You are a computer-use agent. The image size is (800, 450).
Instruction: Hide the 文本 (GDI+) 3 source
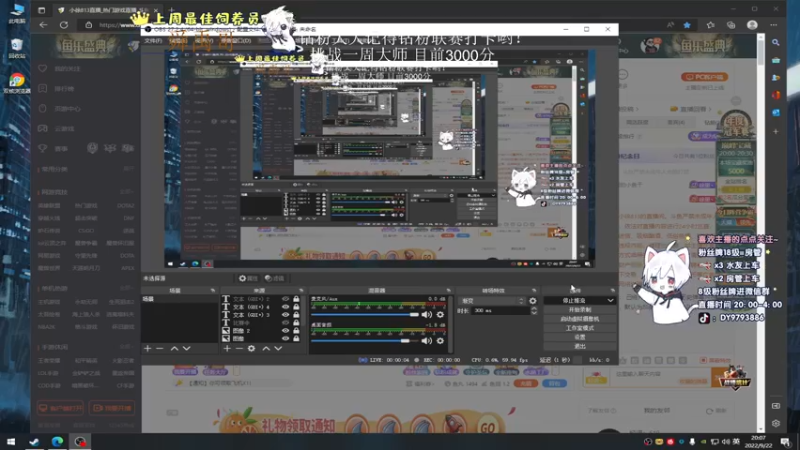point(285,315)
